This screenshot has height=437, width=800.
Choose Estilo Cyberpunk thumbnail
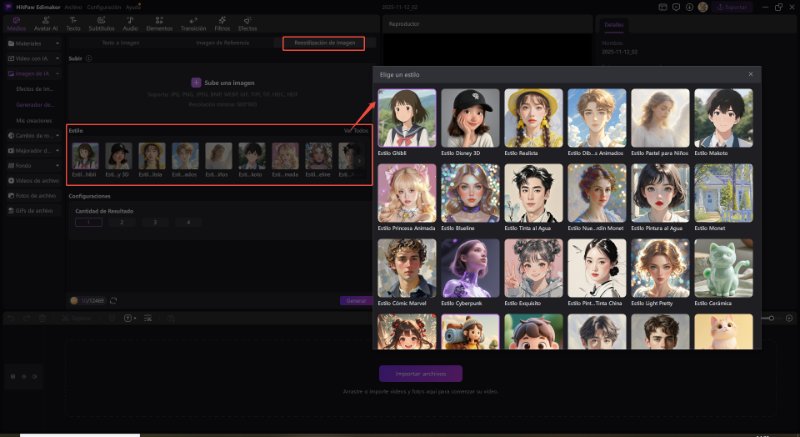click(470, 268)
